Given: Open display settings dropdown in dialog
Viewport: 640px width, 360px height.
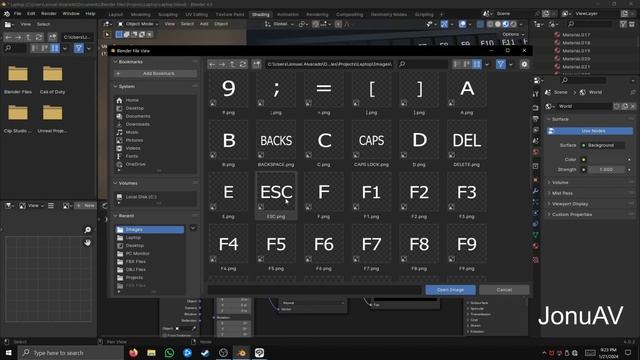Looking at the screenshot, I should (x=487, y=64).
